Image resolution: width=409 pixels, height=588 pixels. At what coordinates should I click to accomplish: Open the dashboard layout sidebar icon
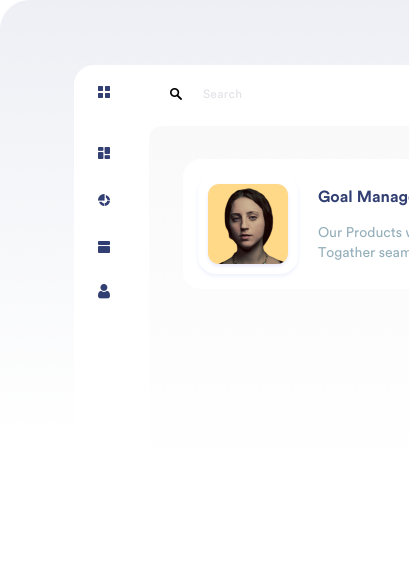point(104,153)
